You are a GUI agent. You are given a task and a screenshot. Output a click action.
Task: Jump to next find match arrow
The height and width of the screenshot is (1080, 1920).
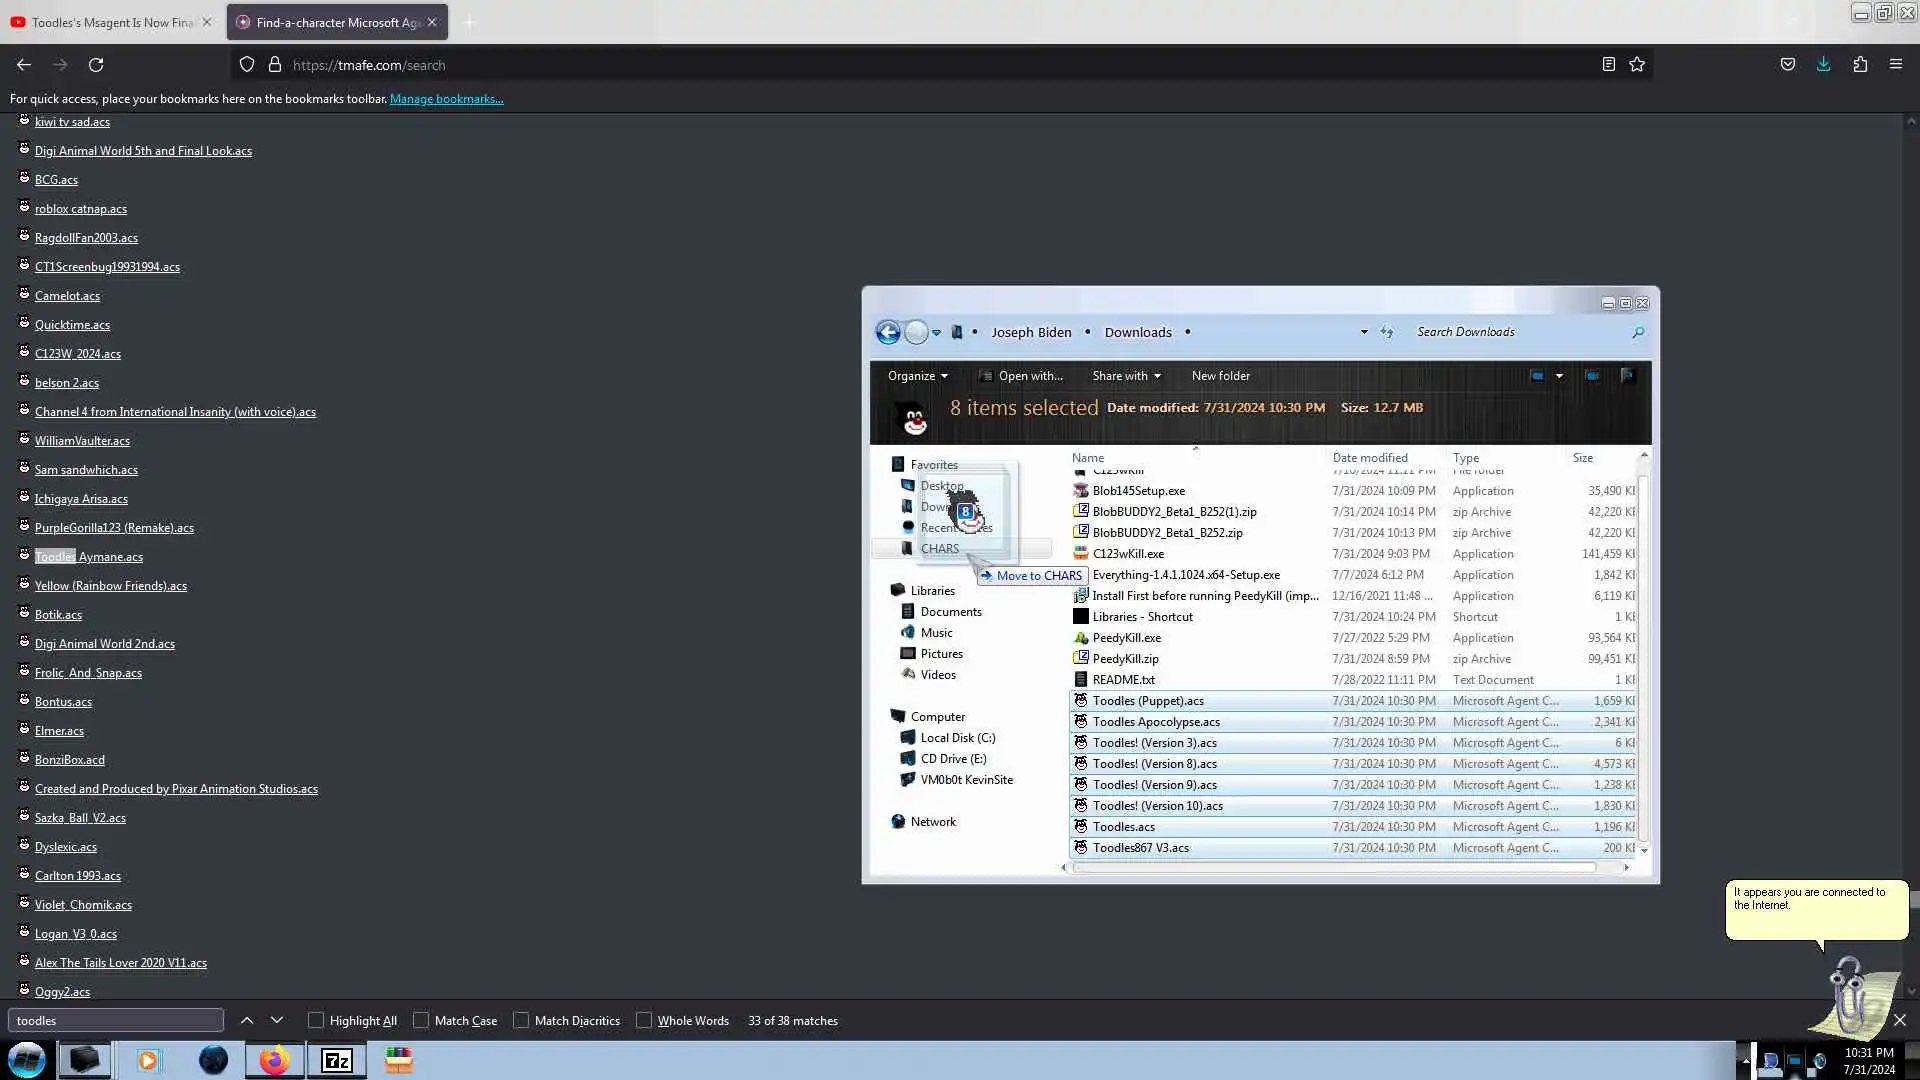[x=277, y=1020]
